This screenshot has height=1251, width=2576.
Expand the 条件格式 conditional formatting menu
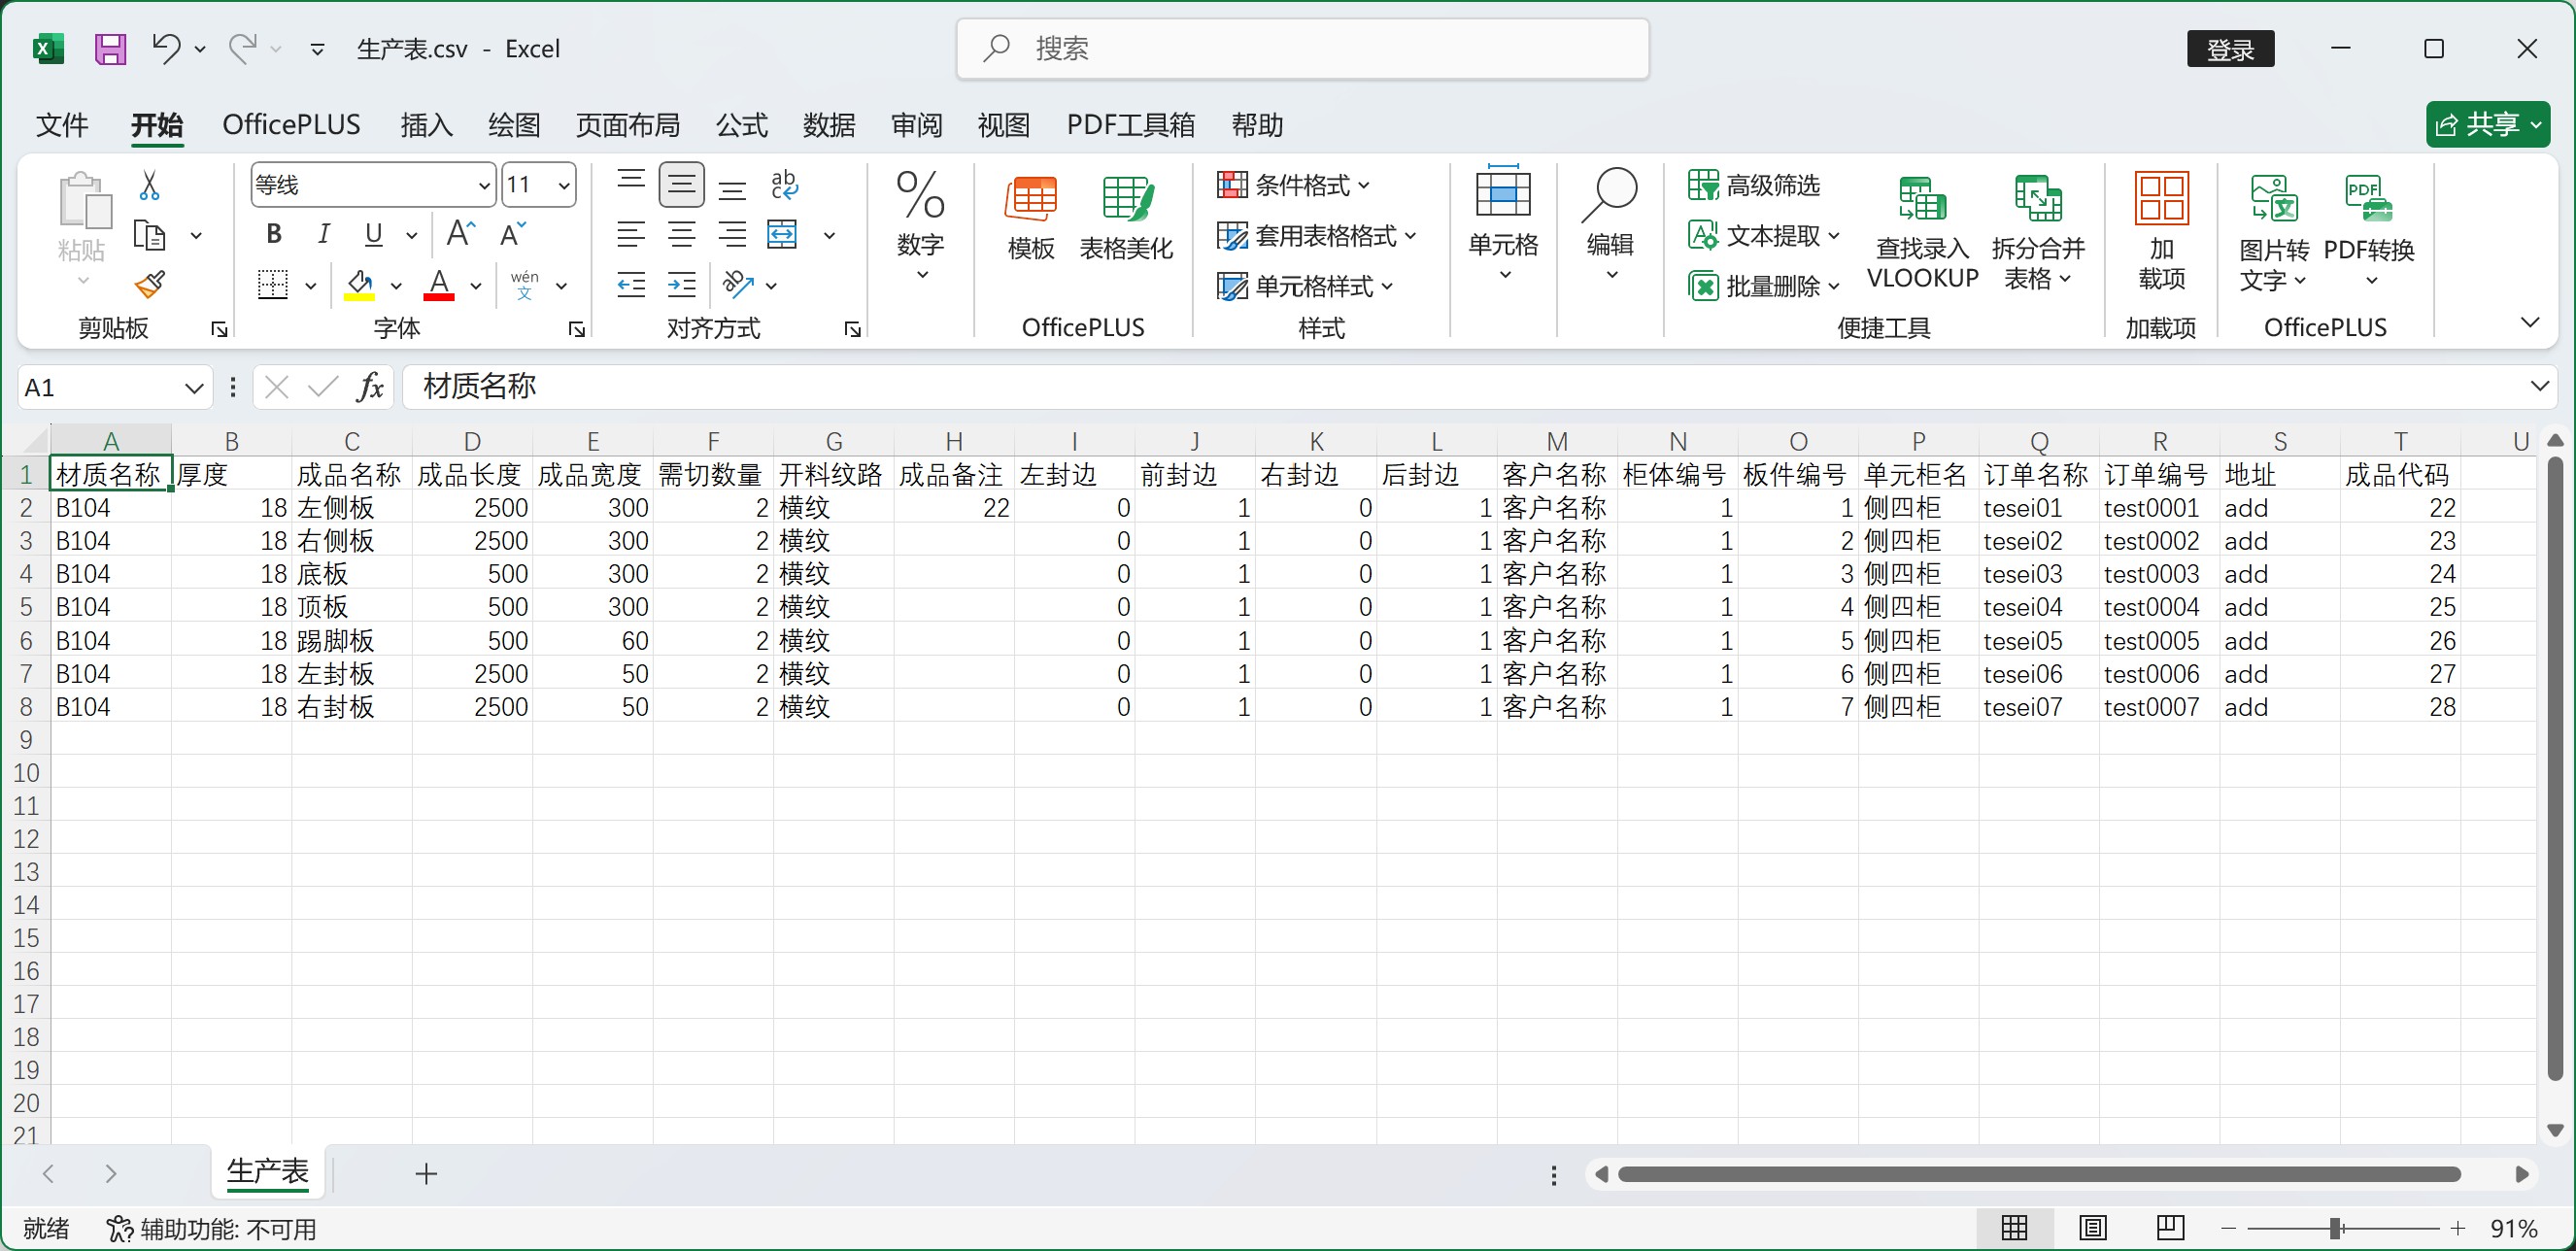pos(1293,185)
